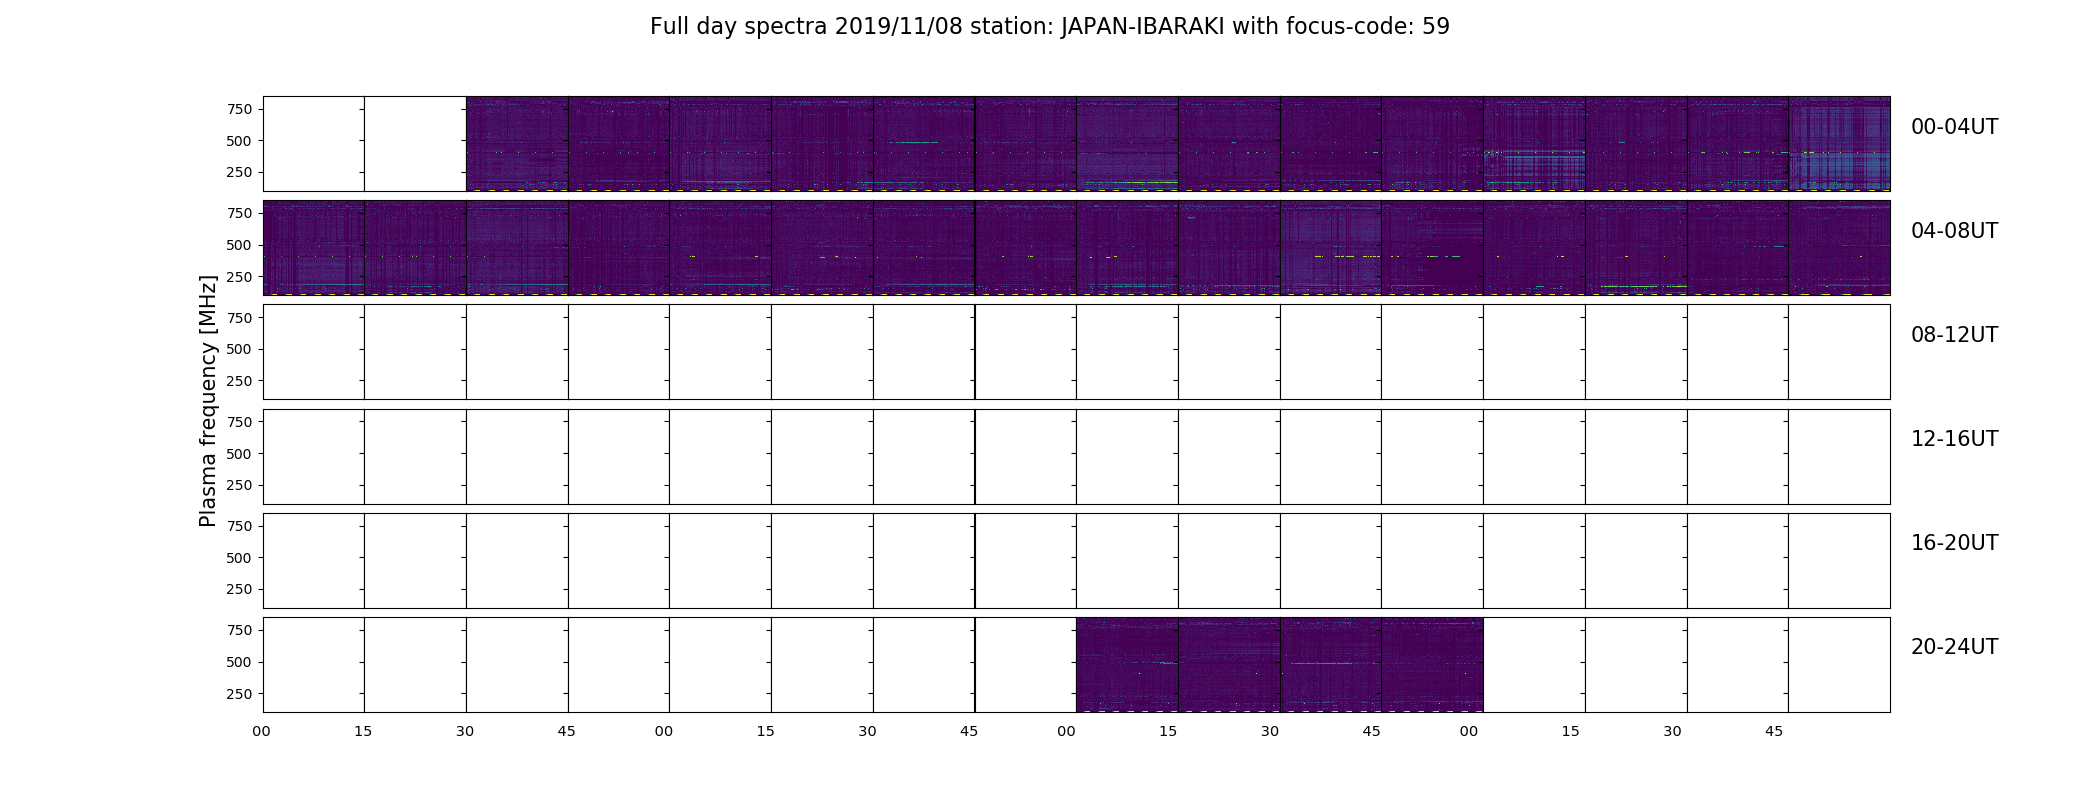Select the '08-12UT' row label
This screenshot has height=800, width=2100.
pos(1954,335)
